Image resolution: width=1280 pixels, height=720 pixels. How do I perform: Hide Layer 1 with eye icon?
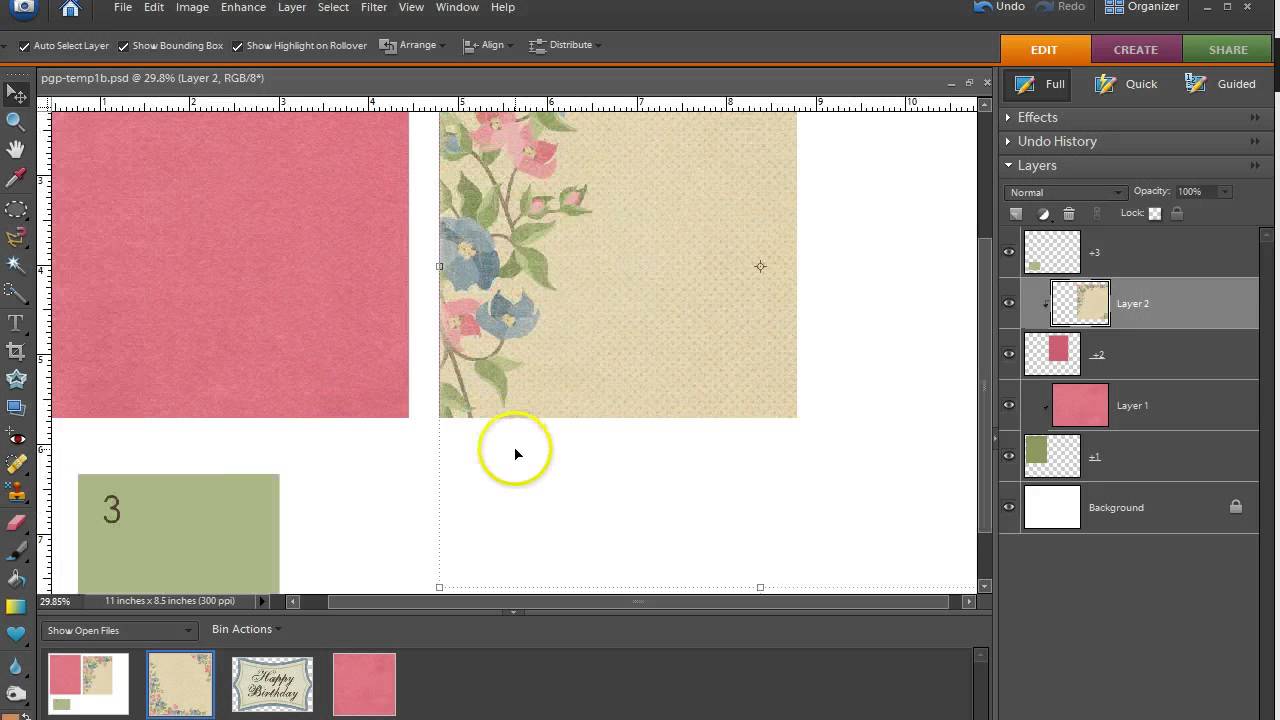1009,405
